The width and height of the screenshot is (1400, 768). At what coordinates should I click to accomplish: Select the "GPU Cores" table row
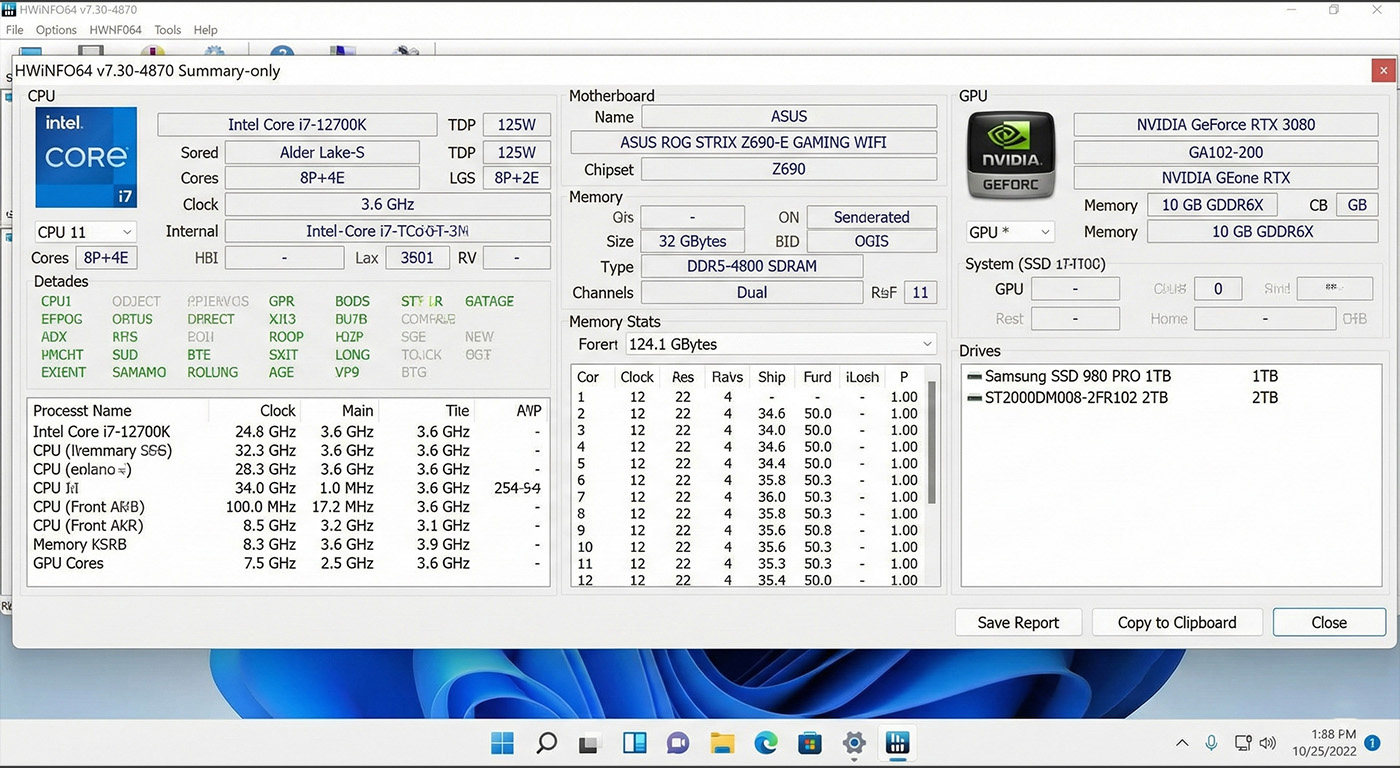[288, 564]
